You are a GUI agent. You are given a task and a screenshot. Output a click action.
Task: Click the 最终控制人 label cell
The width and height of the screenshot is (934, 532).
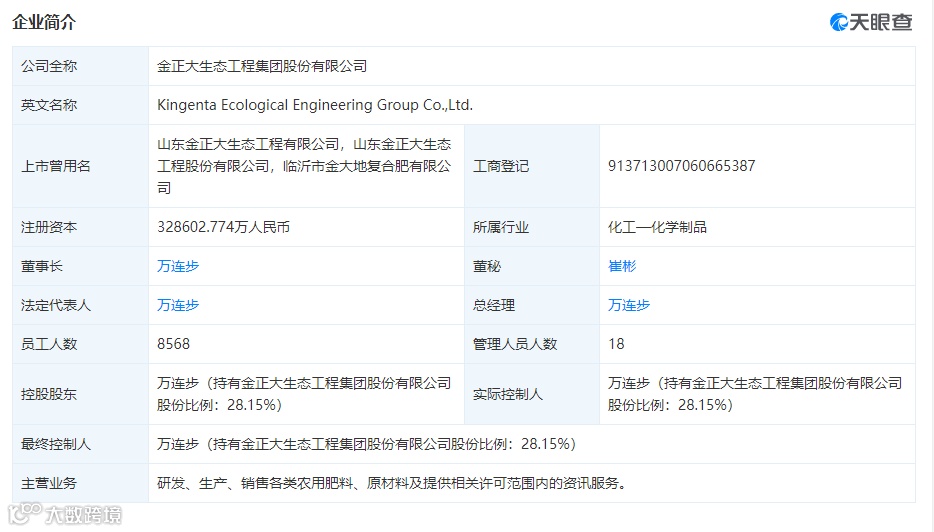(80, 444)
